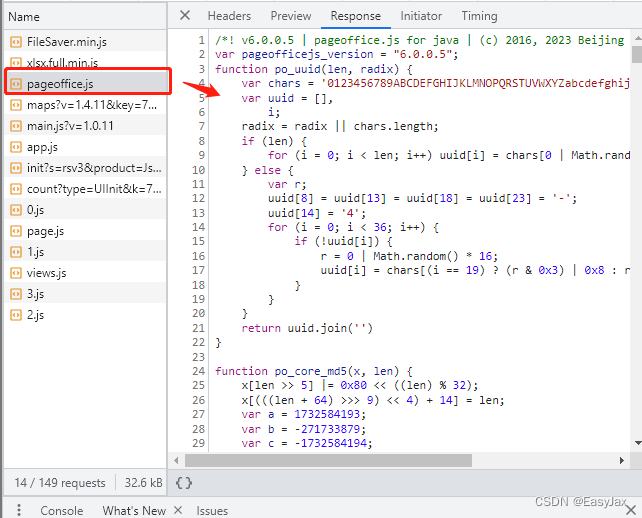Select the 3.js request

[x=85, y=294]
